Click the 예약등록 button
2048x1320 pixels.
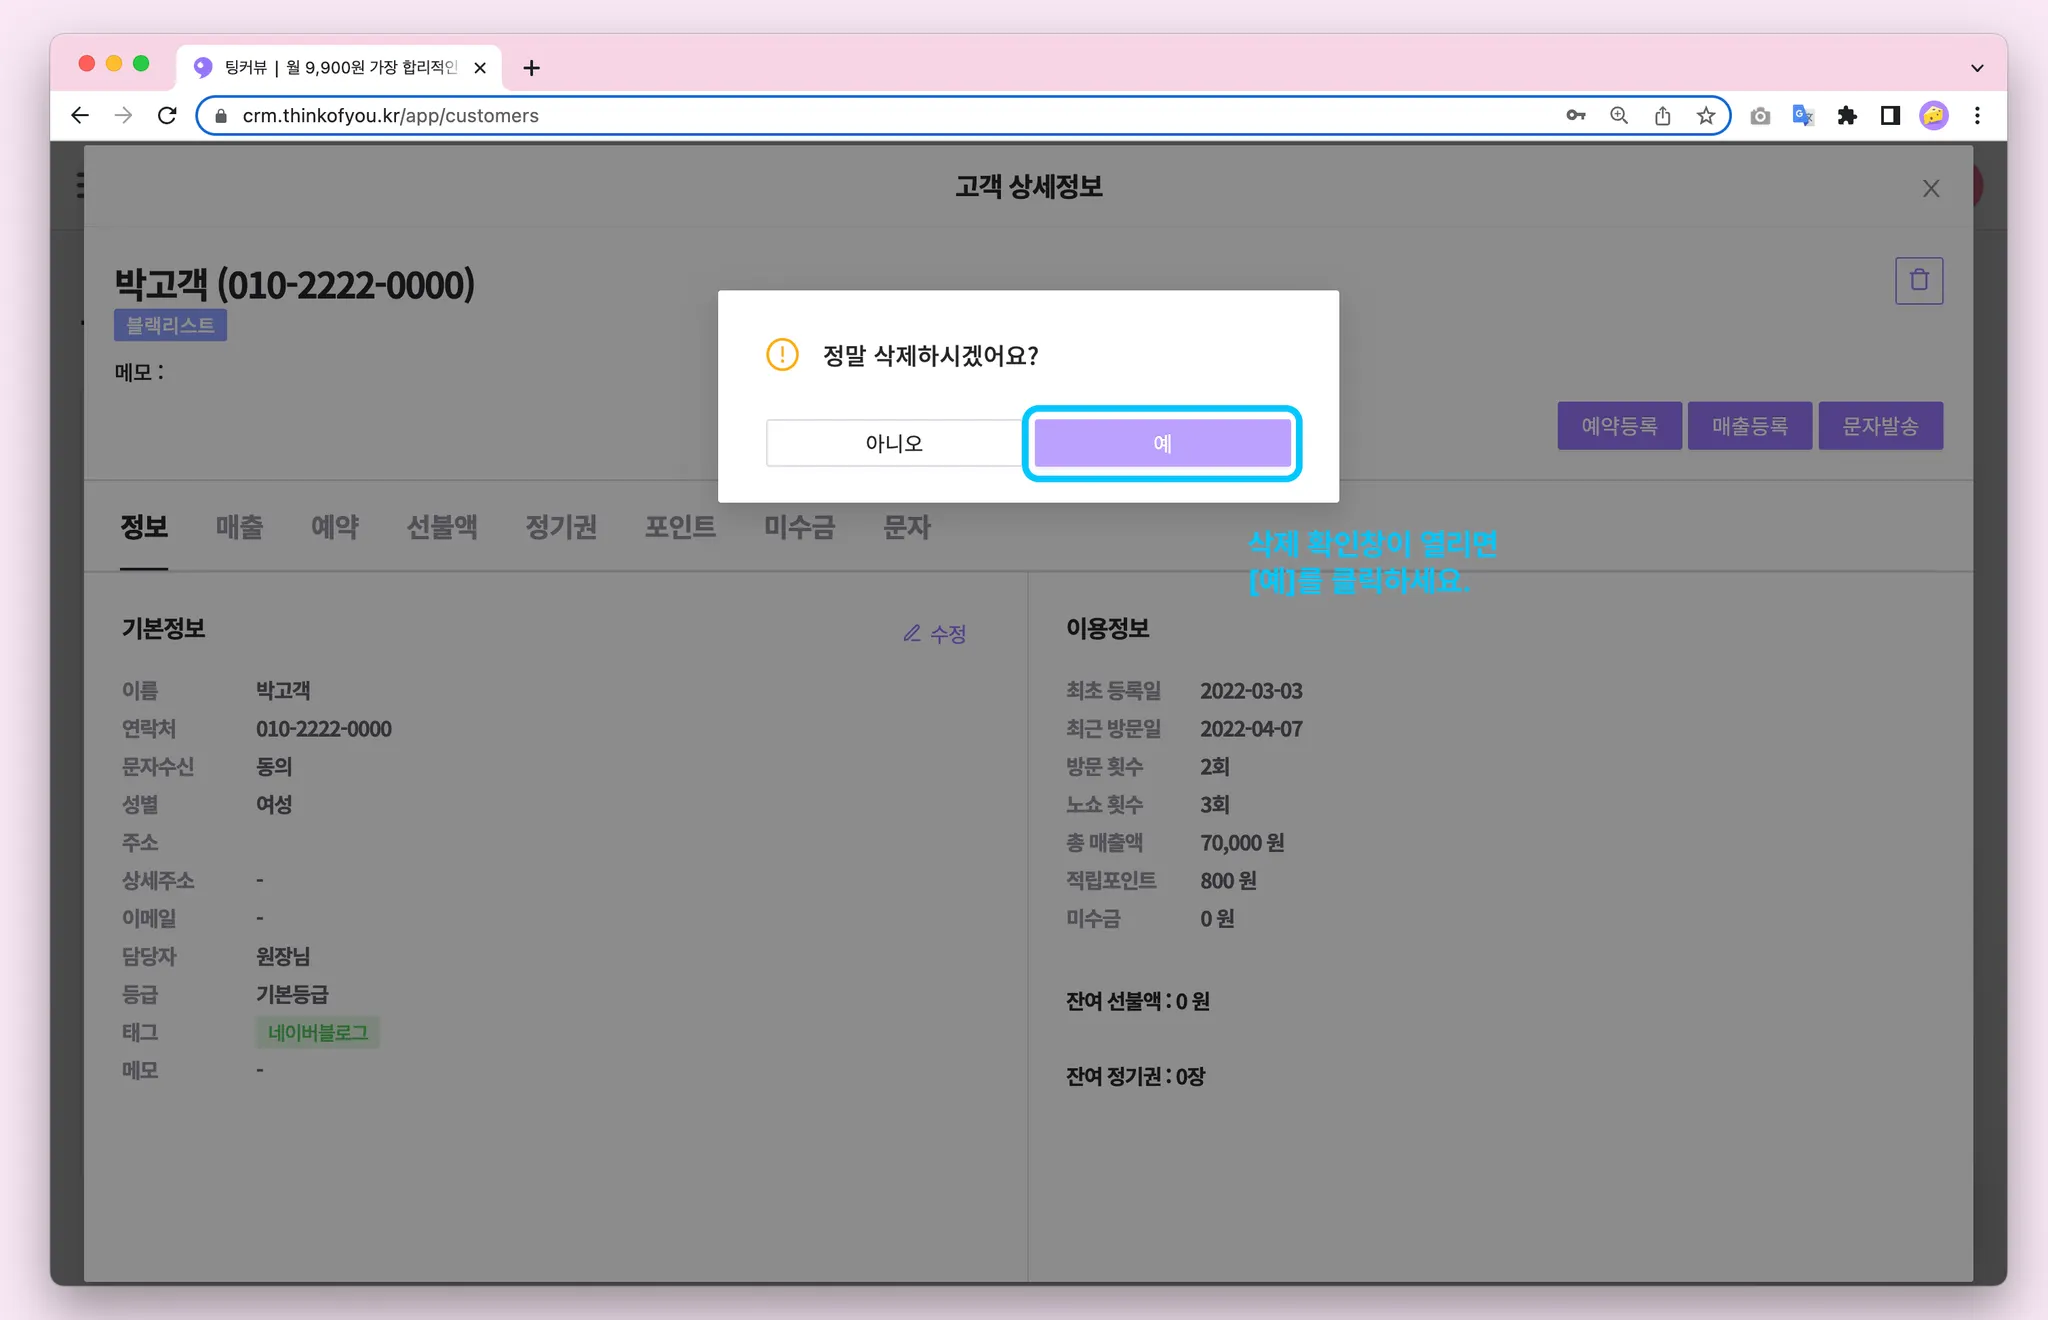point(1618,426)
